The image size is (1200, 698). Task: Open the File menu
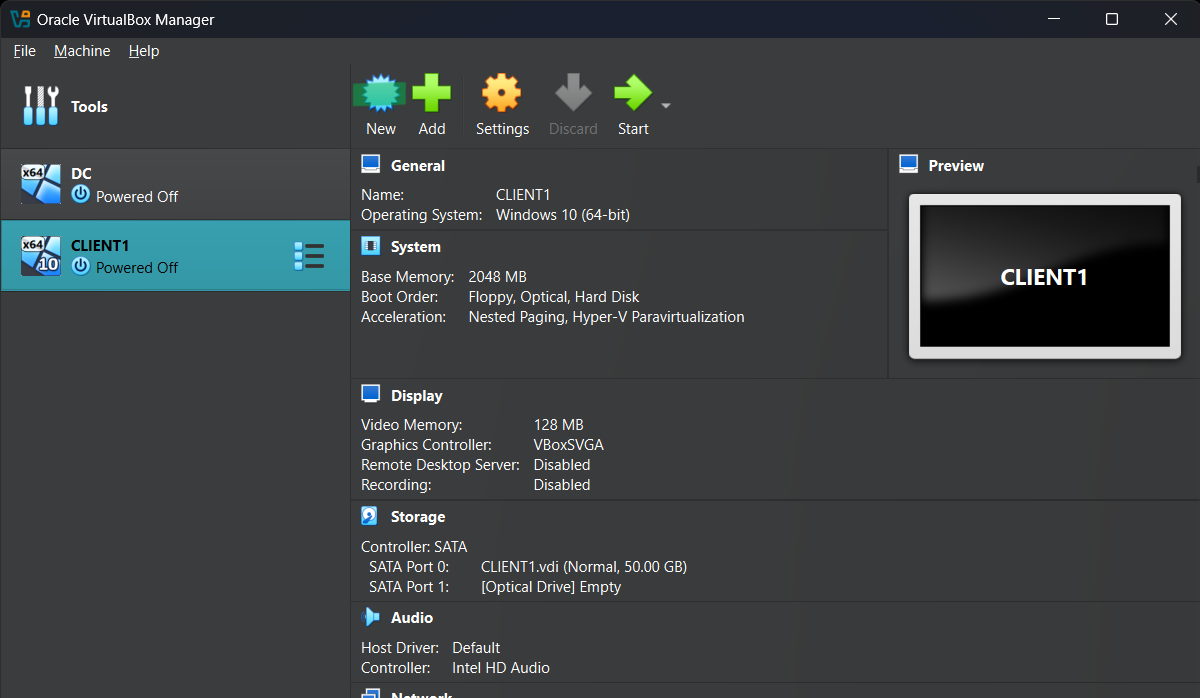[24, 51]
